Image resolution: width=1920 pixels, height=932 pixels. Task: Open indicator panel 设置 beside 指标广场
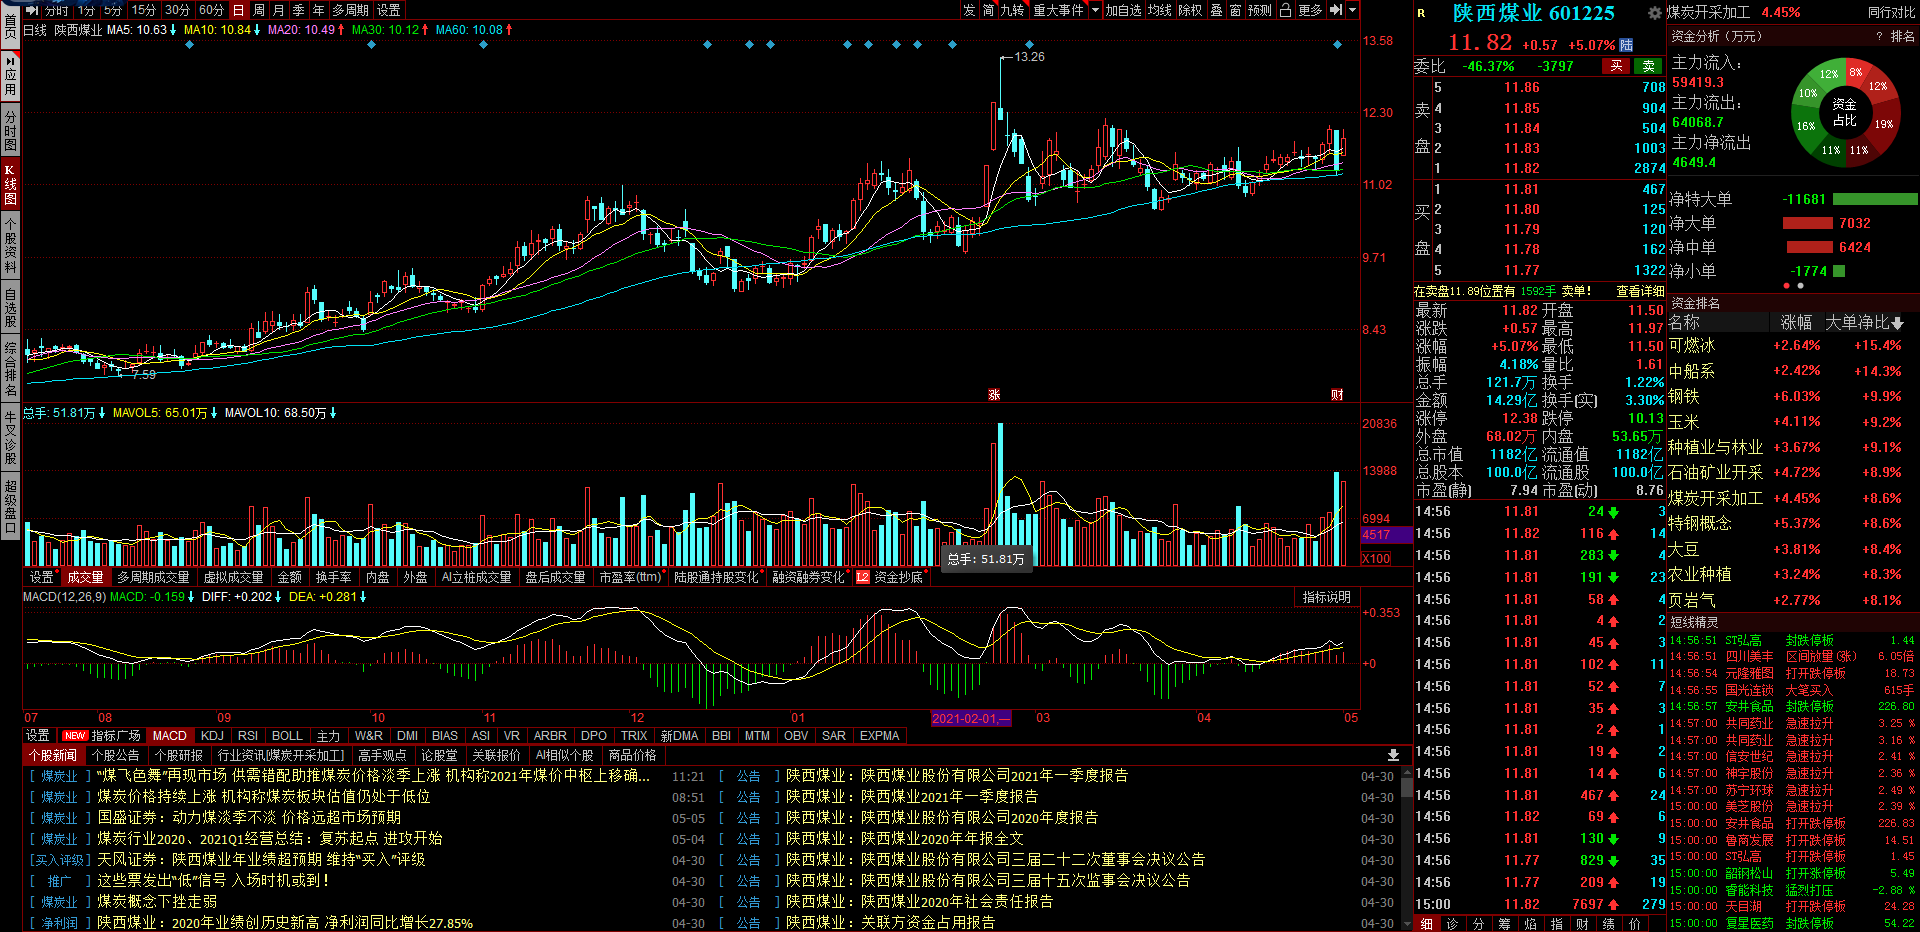tap(38, 735)
